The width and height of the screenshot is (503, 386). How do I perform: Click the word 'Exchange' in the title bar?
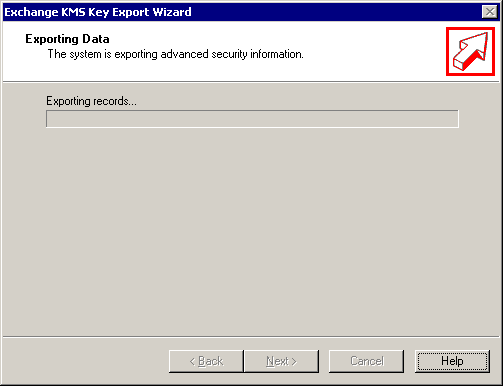pyautogui.click(x=31, y=12)
